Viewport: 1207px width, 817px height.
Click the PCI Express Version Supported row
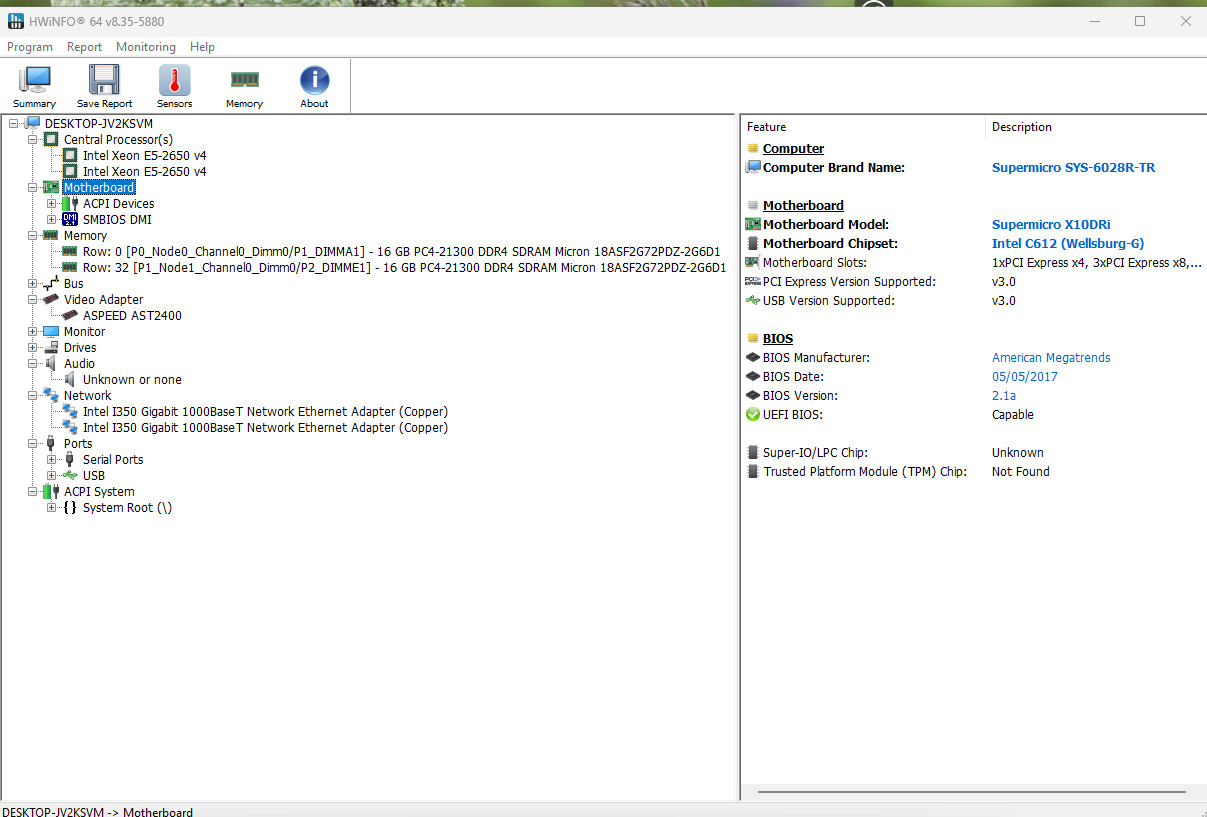974,282
